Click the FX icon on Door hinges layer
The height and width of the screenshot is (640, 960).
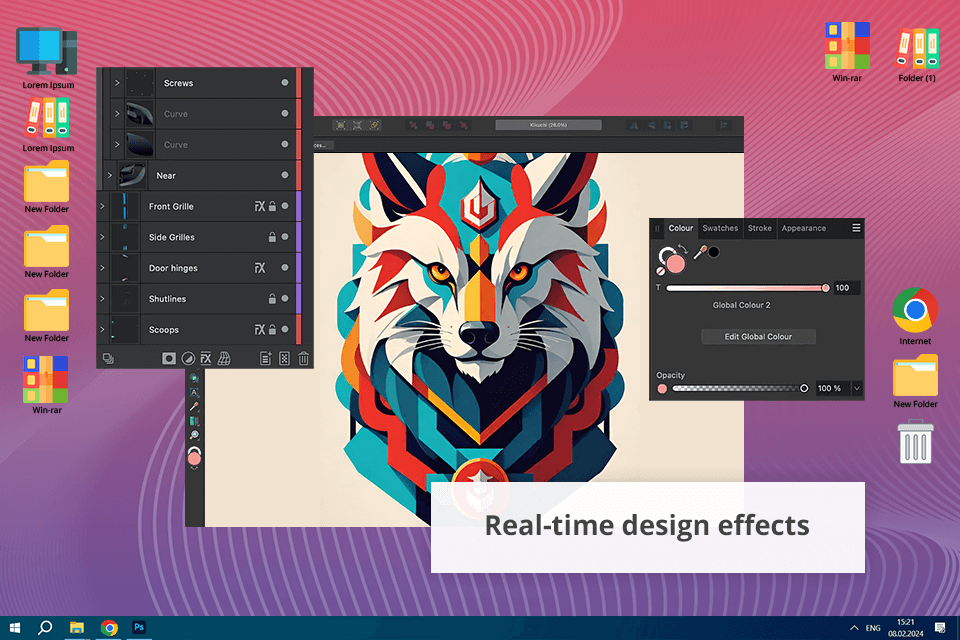260,268
